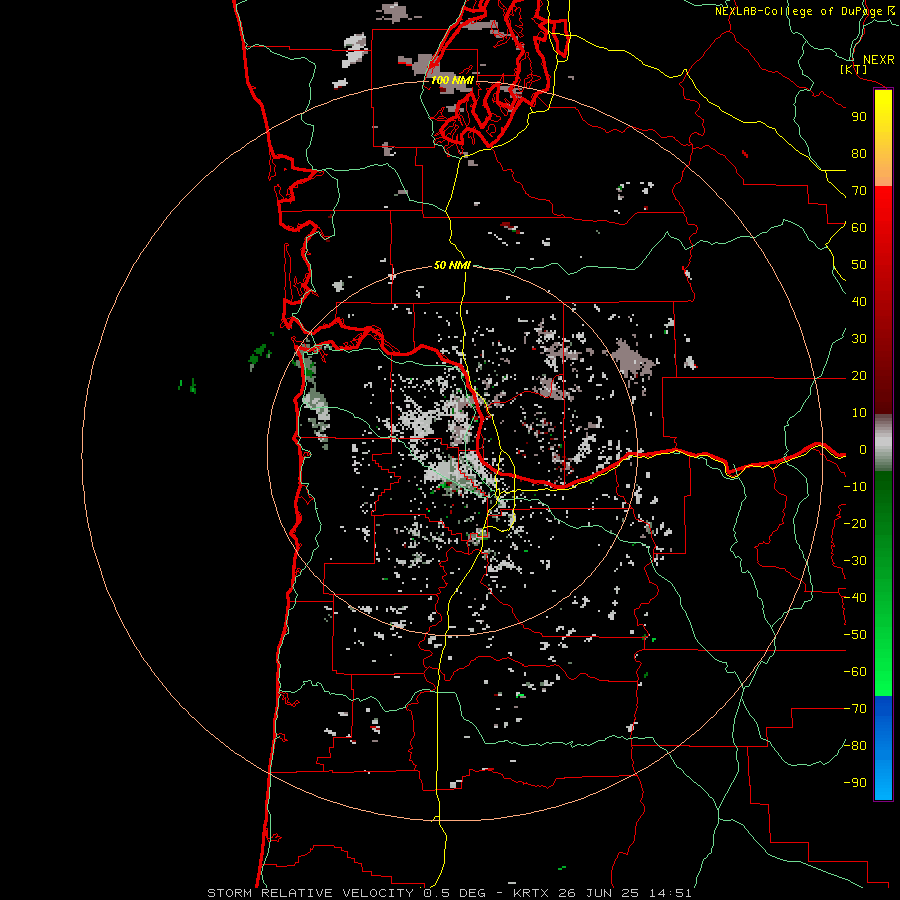Click the 50 NMI range ring label
Screen dimensions: 900x900
click(452, 265)
